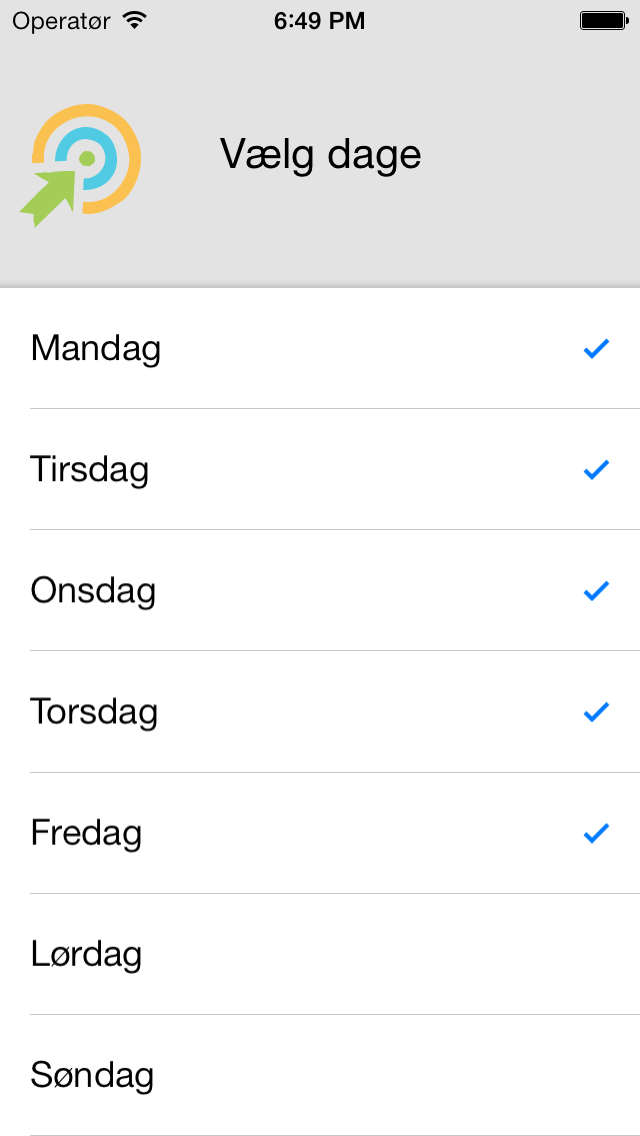Uncheck the Torsdag checkmark
The image size is (640, 1136).
[596, 712]
